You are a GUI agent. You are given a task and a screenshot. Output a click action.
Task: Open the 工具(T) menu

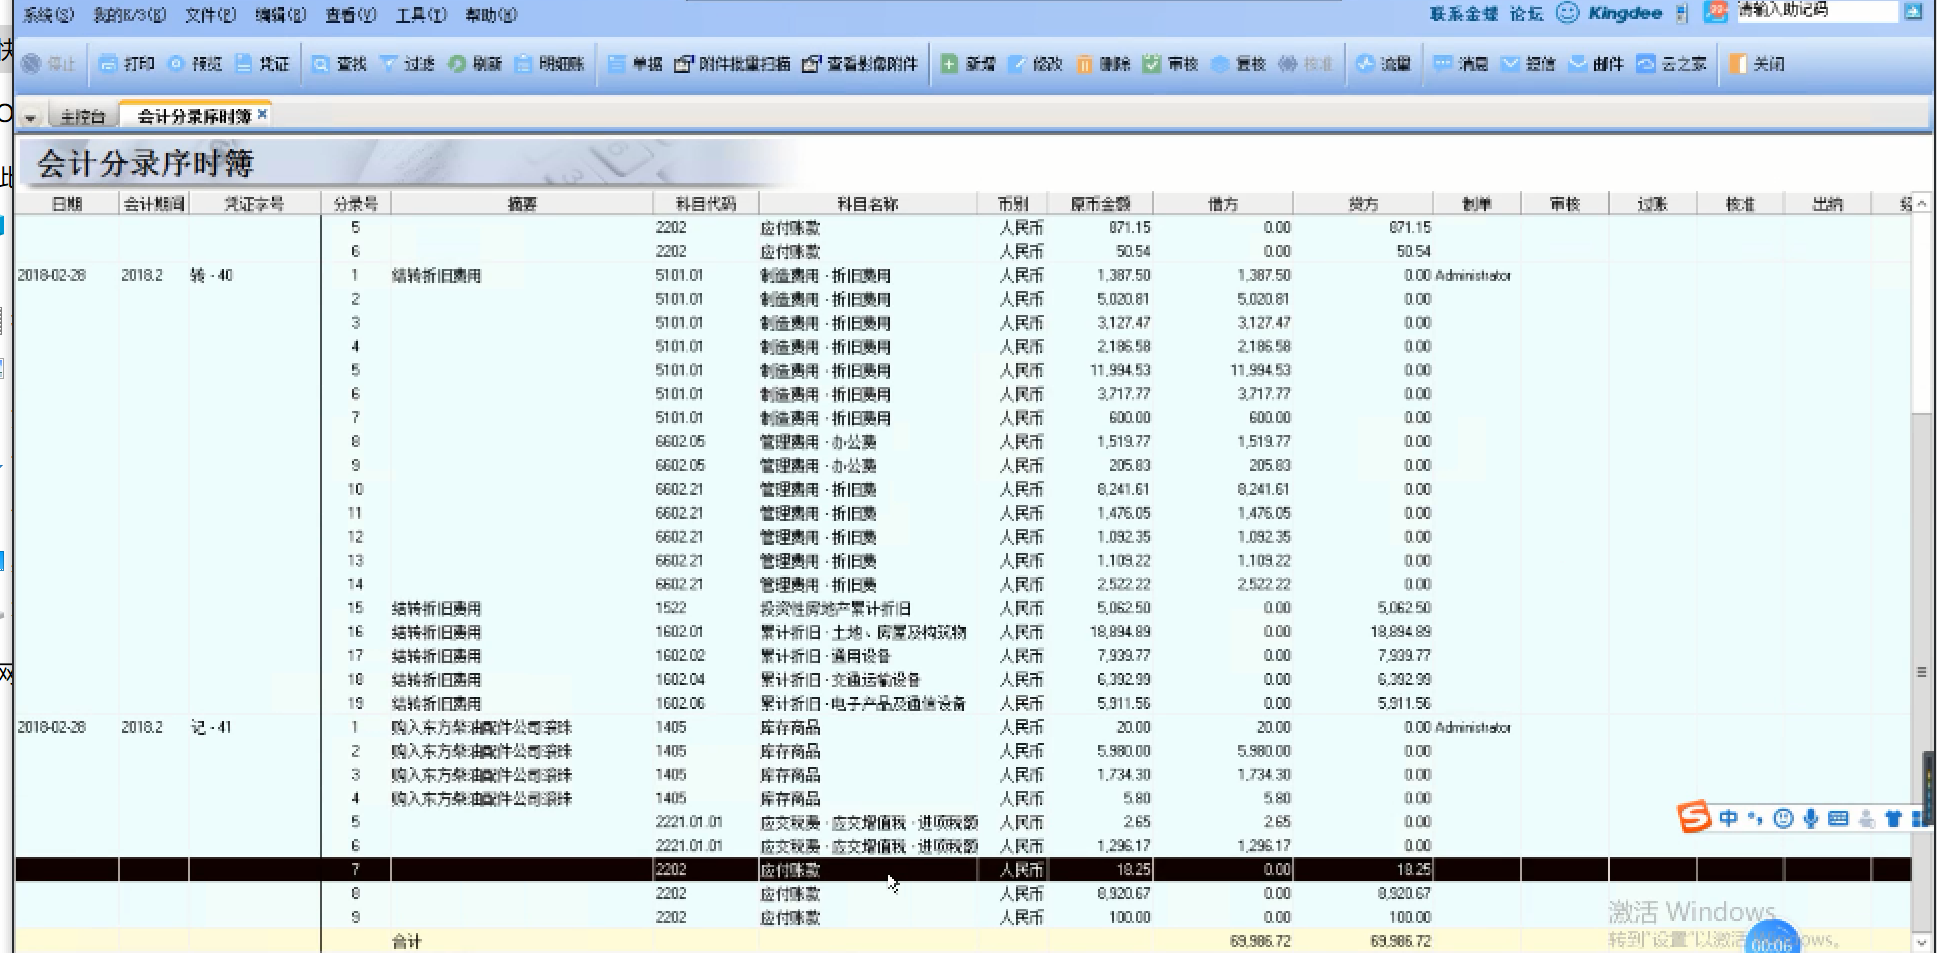pyautogui.click(x=421, y=15)
